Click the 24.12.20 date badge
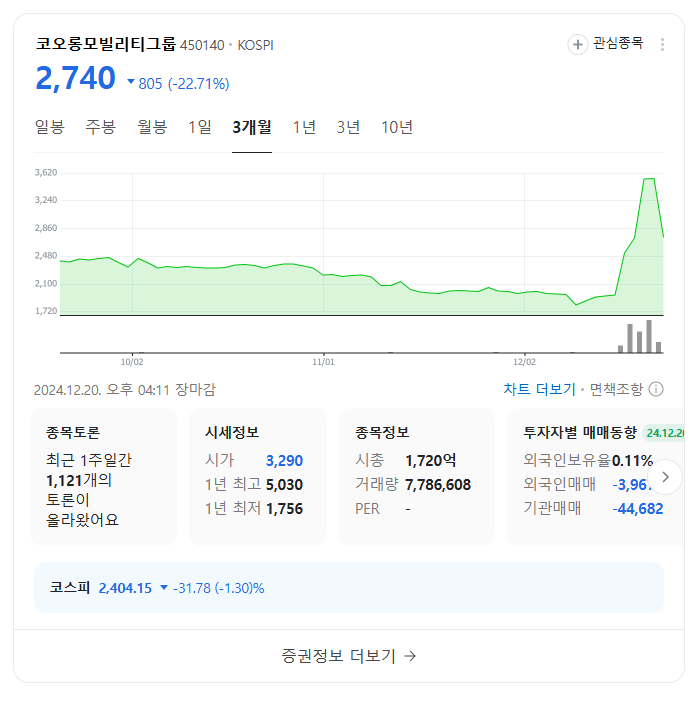The image size is (695, 705). point(664,433)
